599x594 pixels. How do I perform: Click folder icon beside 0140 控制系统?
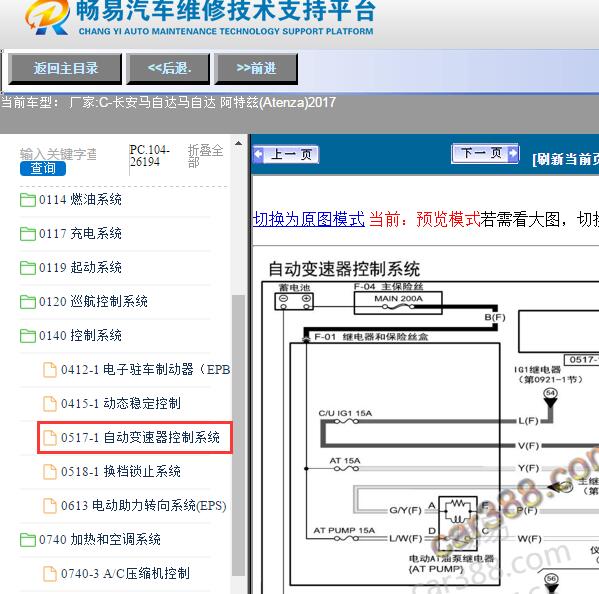point(28,336)
